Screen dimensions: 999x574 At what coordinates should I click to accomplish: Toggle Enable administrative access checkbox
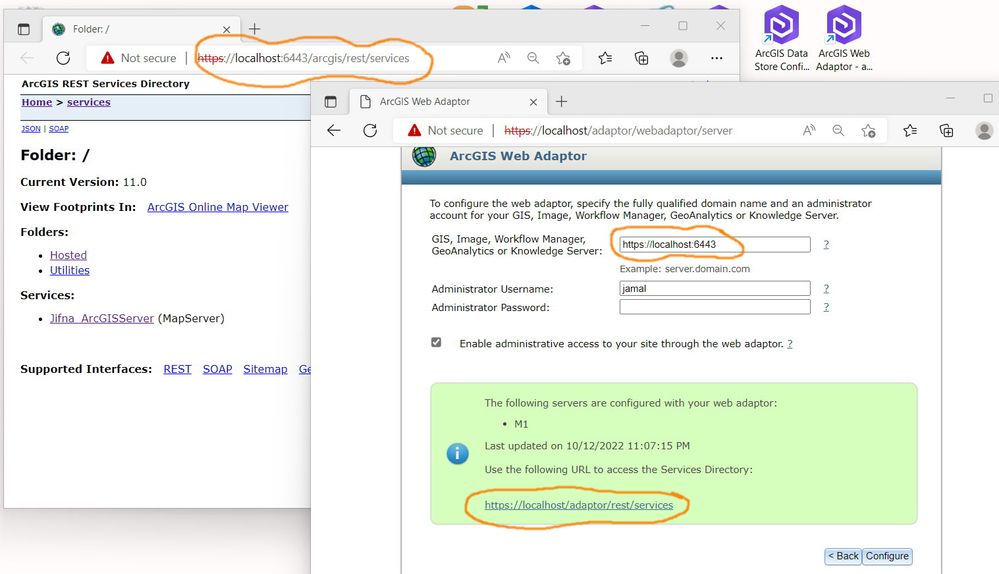436,343
